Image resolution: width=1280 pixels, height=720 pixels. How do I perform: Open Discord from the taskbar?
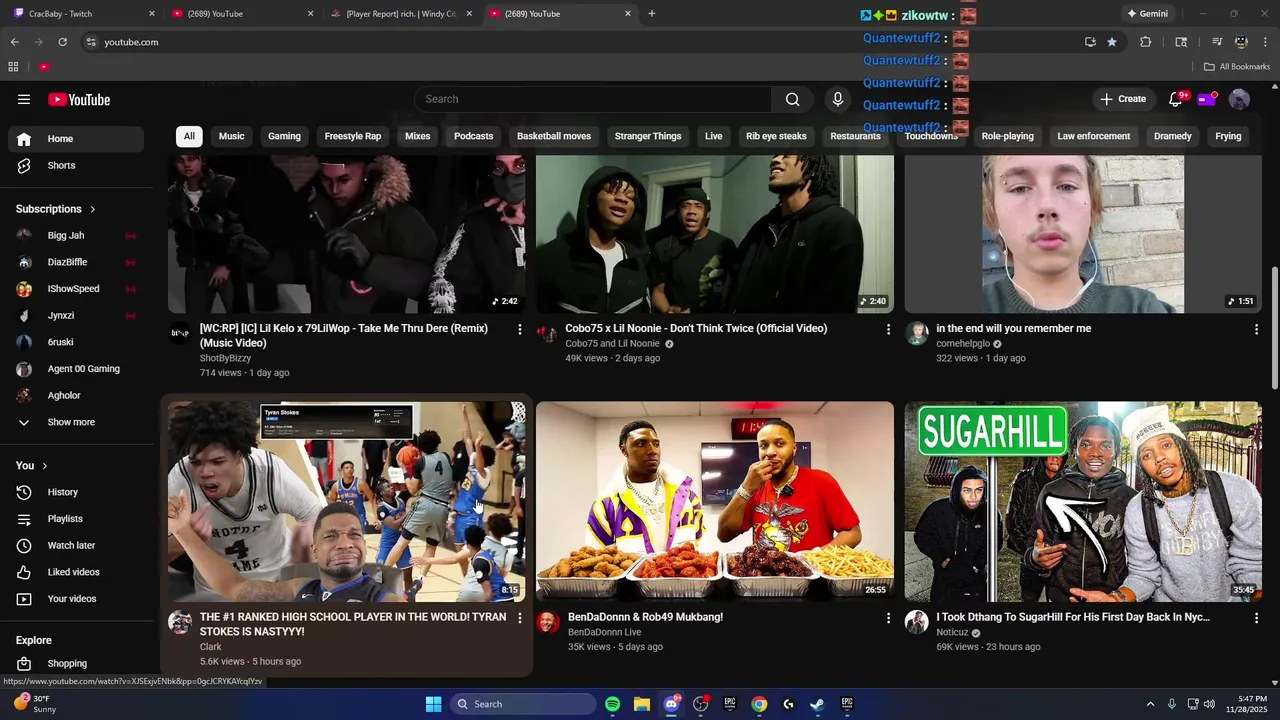(x=671, y=704)
